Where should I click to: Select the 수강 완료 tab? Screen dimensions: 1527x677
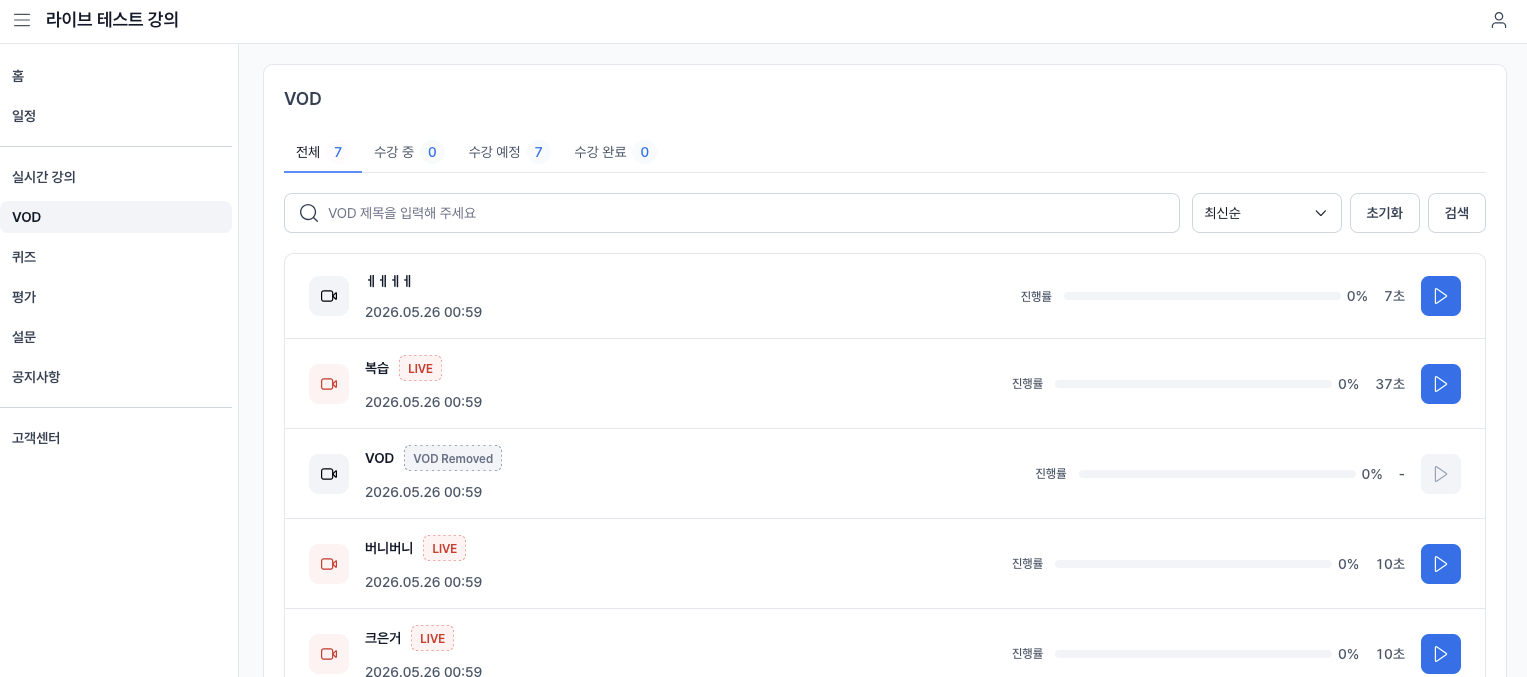(x=613, y=152)
